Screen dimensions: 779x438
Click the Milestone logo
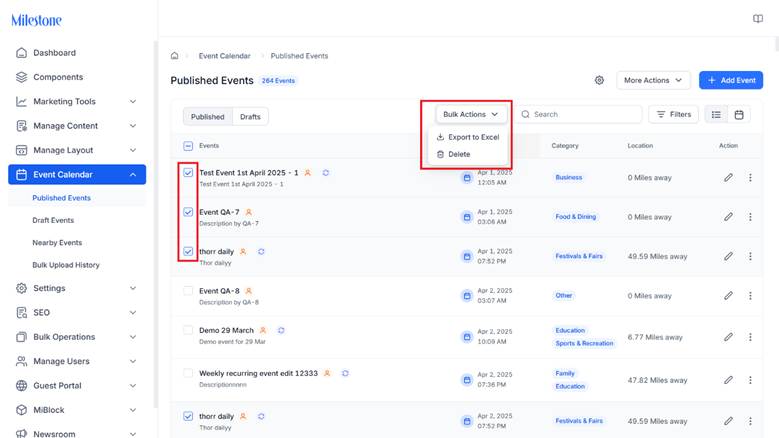[x=36, y=20]
